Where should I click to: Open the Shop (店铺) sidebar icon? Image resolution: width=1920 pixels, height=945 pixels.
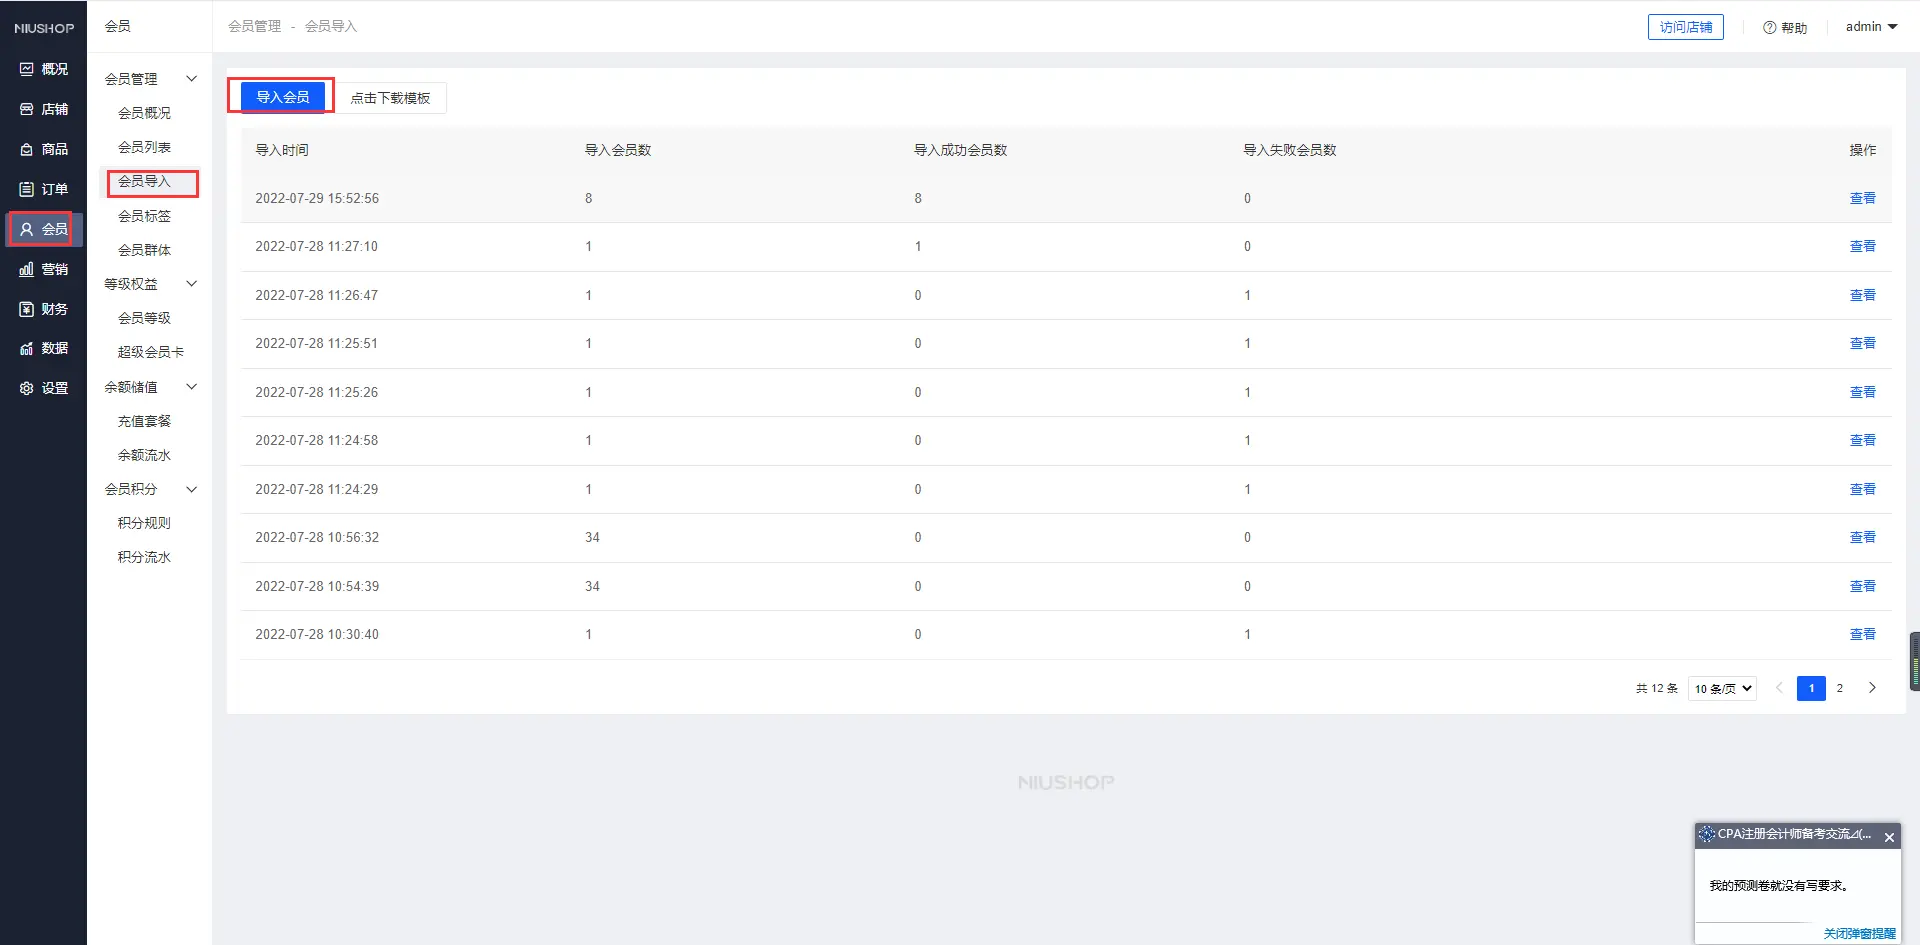27,109
